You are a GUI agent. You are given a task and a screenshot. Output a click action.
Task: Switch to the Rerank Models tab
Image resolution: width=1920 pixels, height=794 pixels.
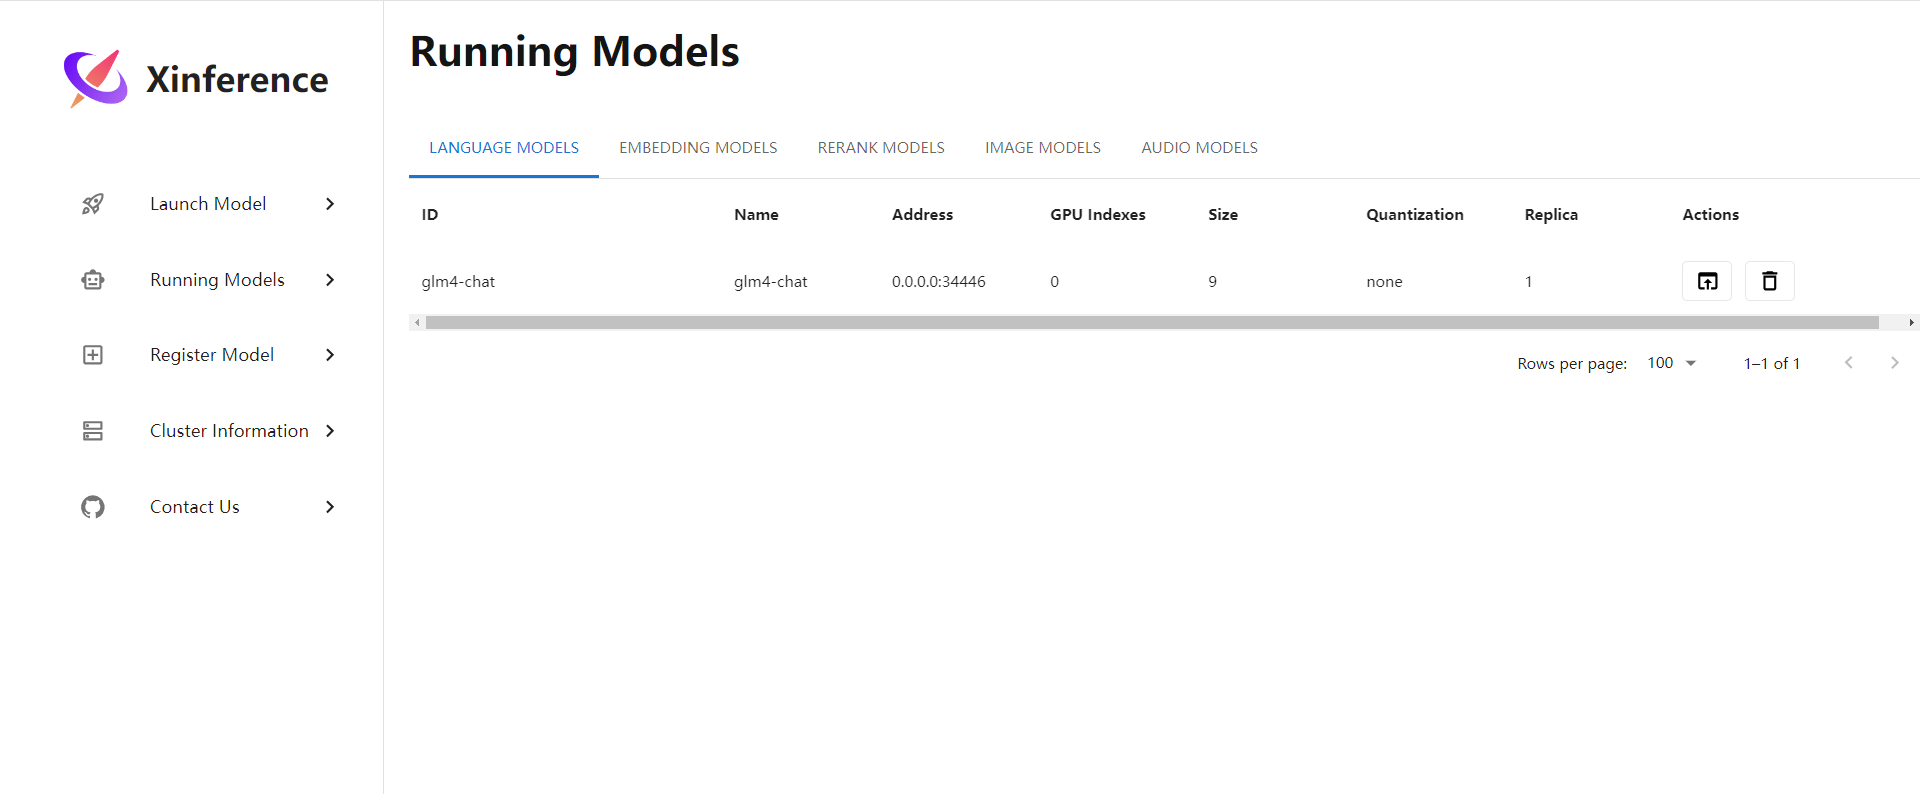[881, 148]
